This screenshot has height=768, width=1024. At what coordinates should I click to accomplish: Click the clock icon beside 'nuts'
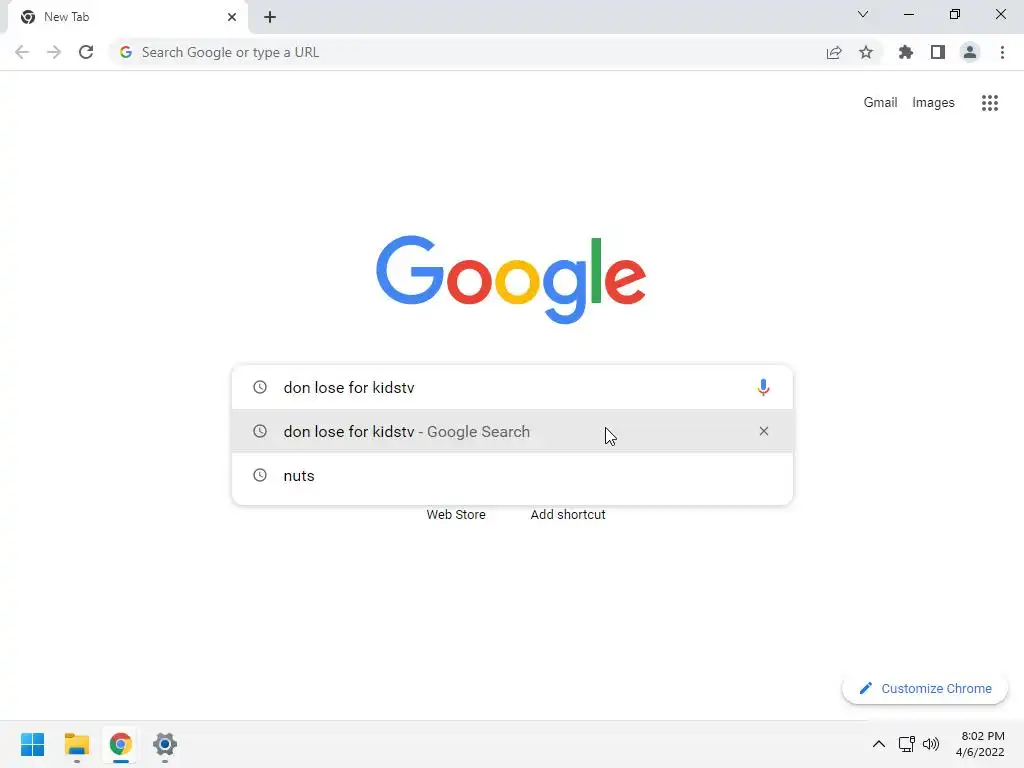click(x=260, y=475)
